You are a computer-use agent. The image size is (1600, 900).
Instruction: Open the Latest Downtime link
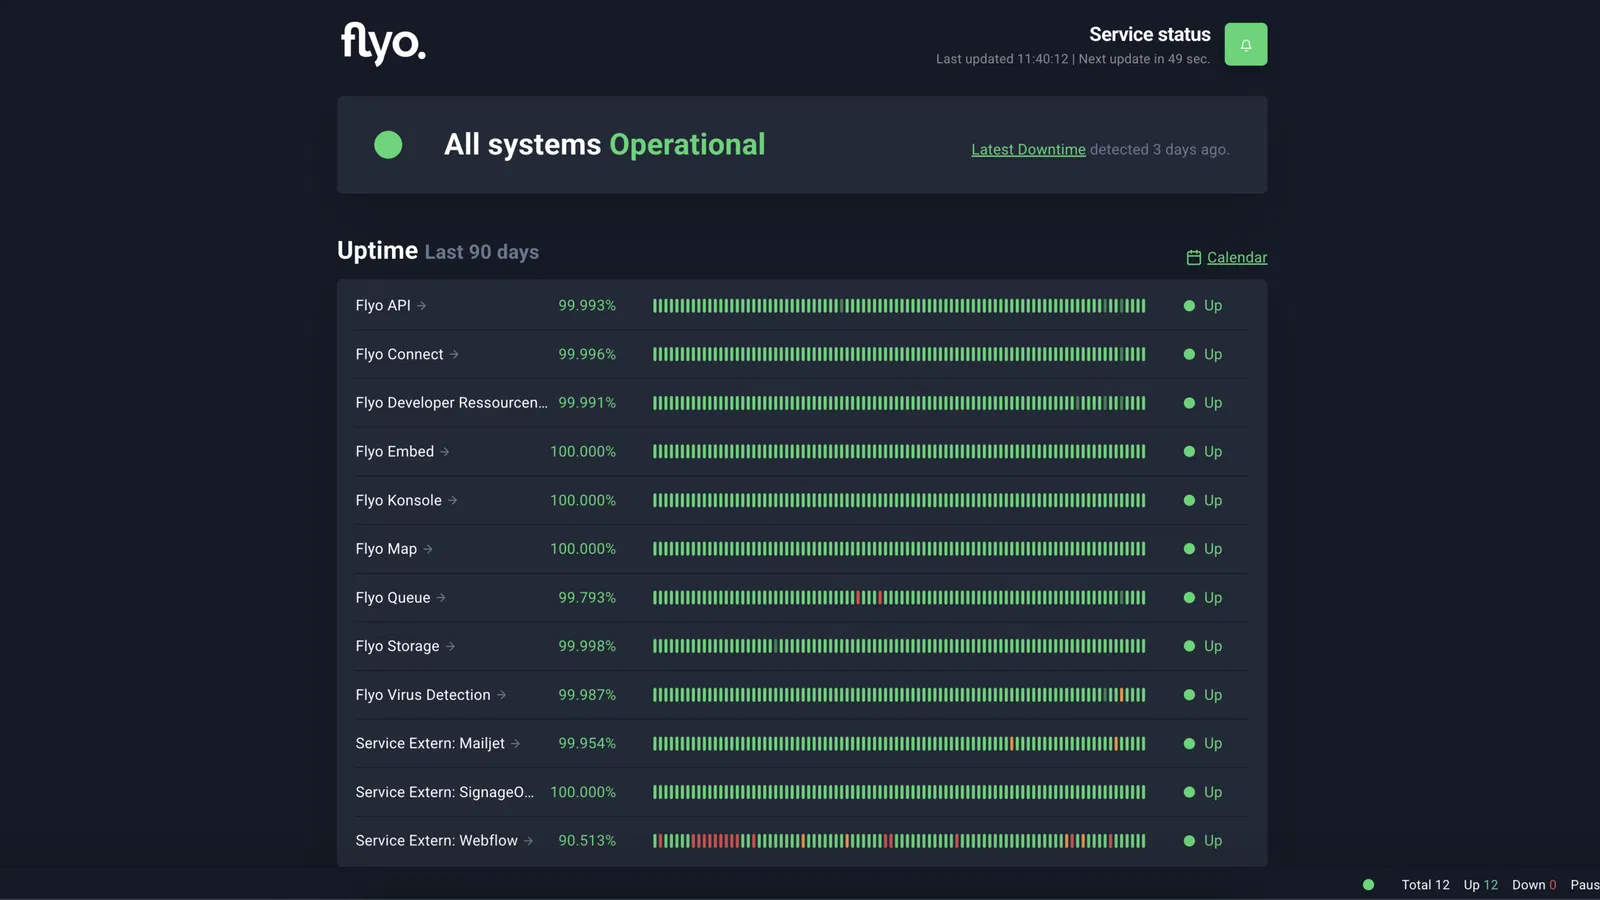pyautogui.click(x=1028, y=149)
